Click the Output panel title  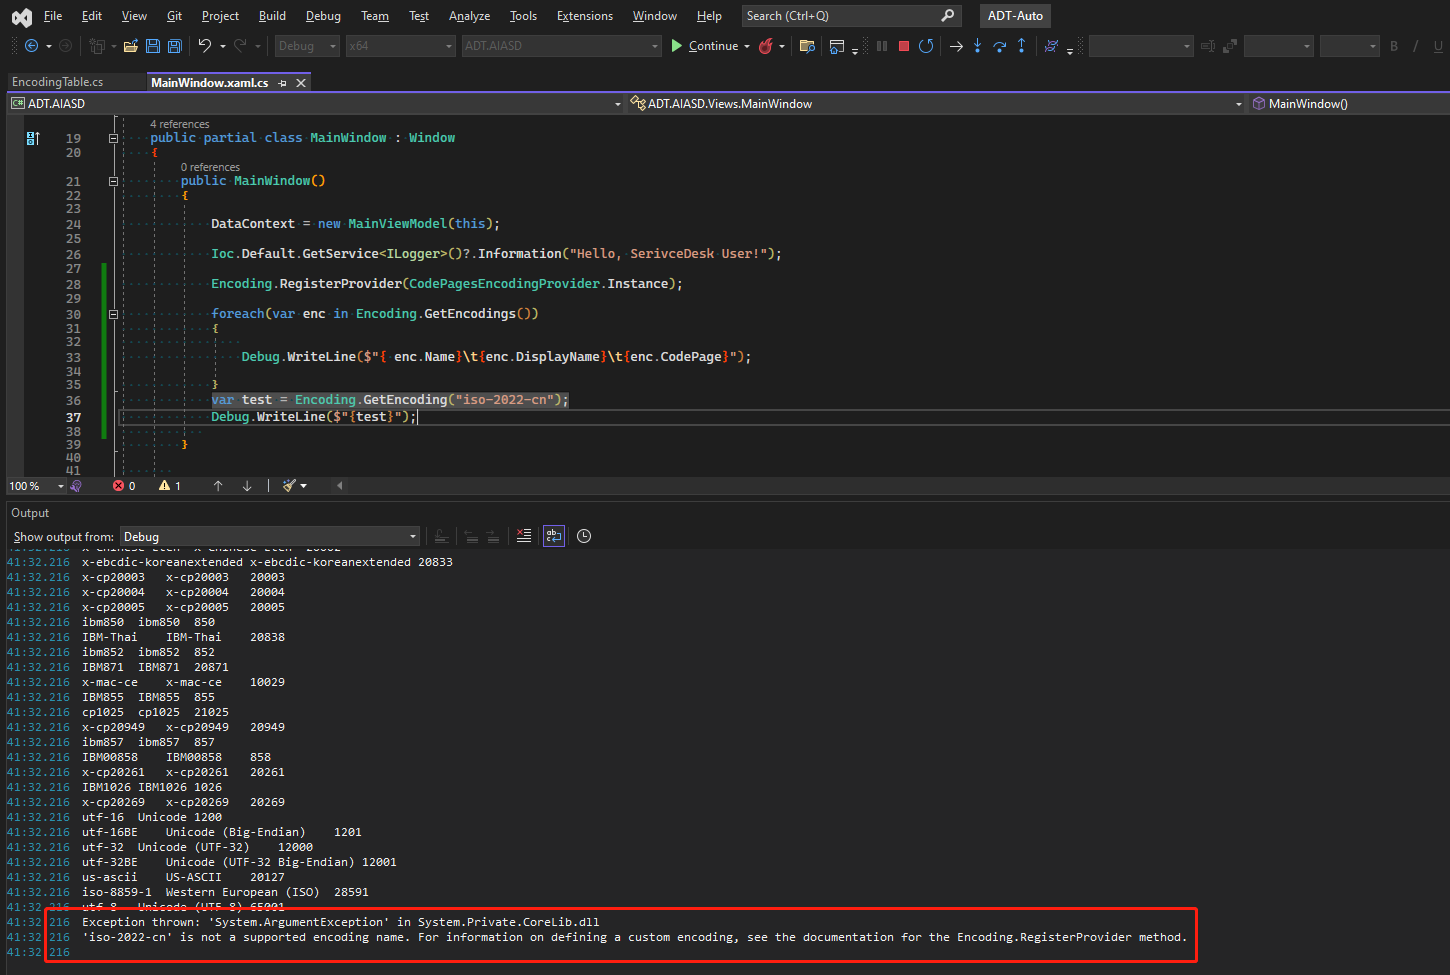pyautogui.click(x=30, y=513)
